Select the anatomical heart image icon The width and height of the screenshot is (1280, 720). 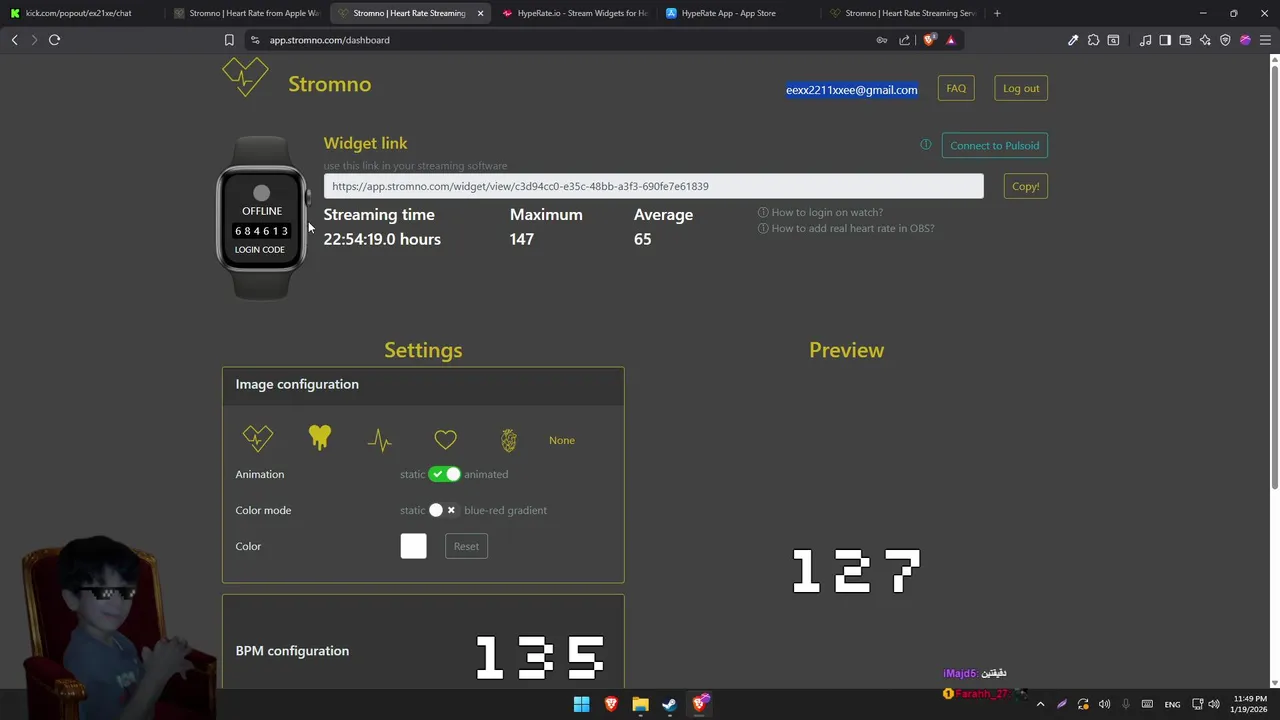click(509, 440)
